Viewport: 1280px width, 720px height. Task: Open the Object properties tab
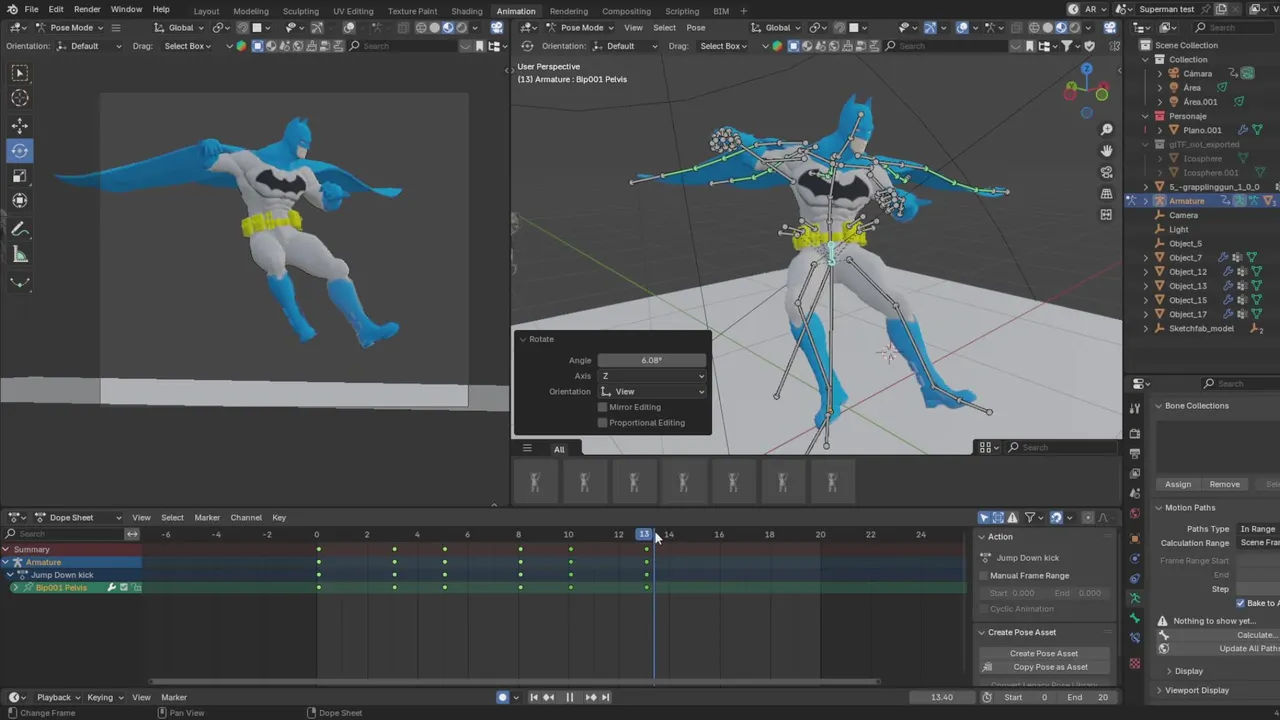[1134, 539]
